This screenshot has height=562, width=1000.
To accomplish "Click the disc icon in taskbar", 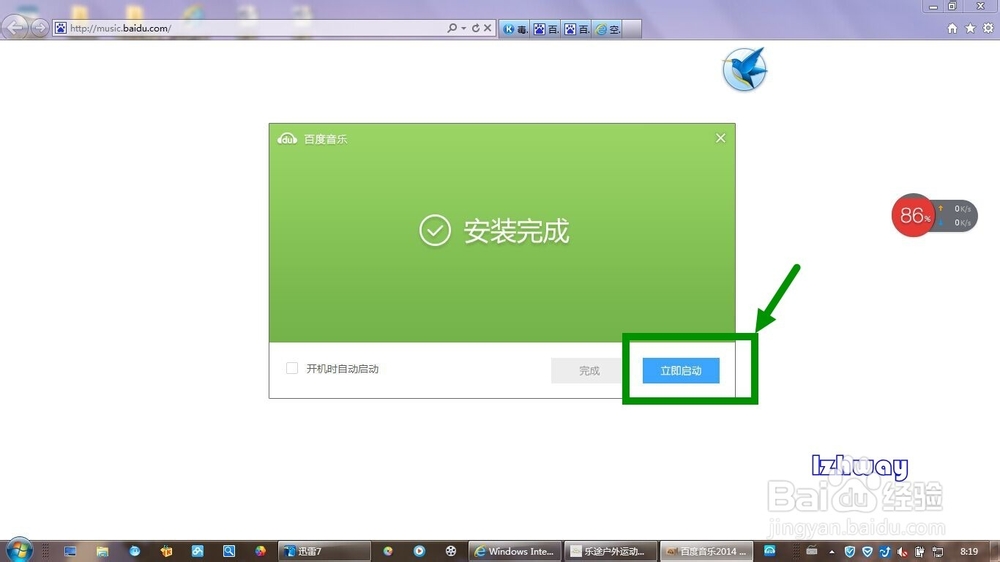I will [x=388, y=551].
